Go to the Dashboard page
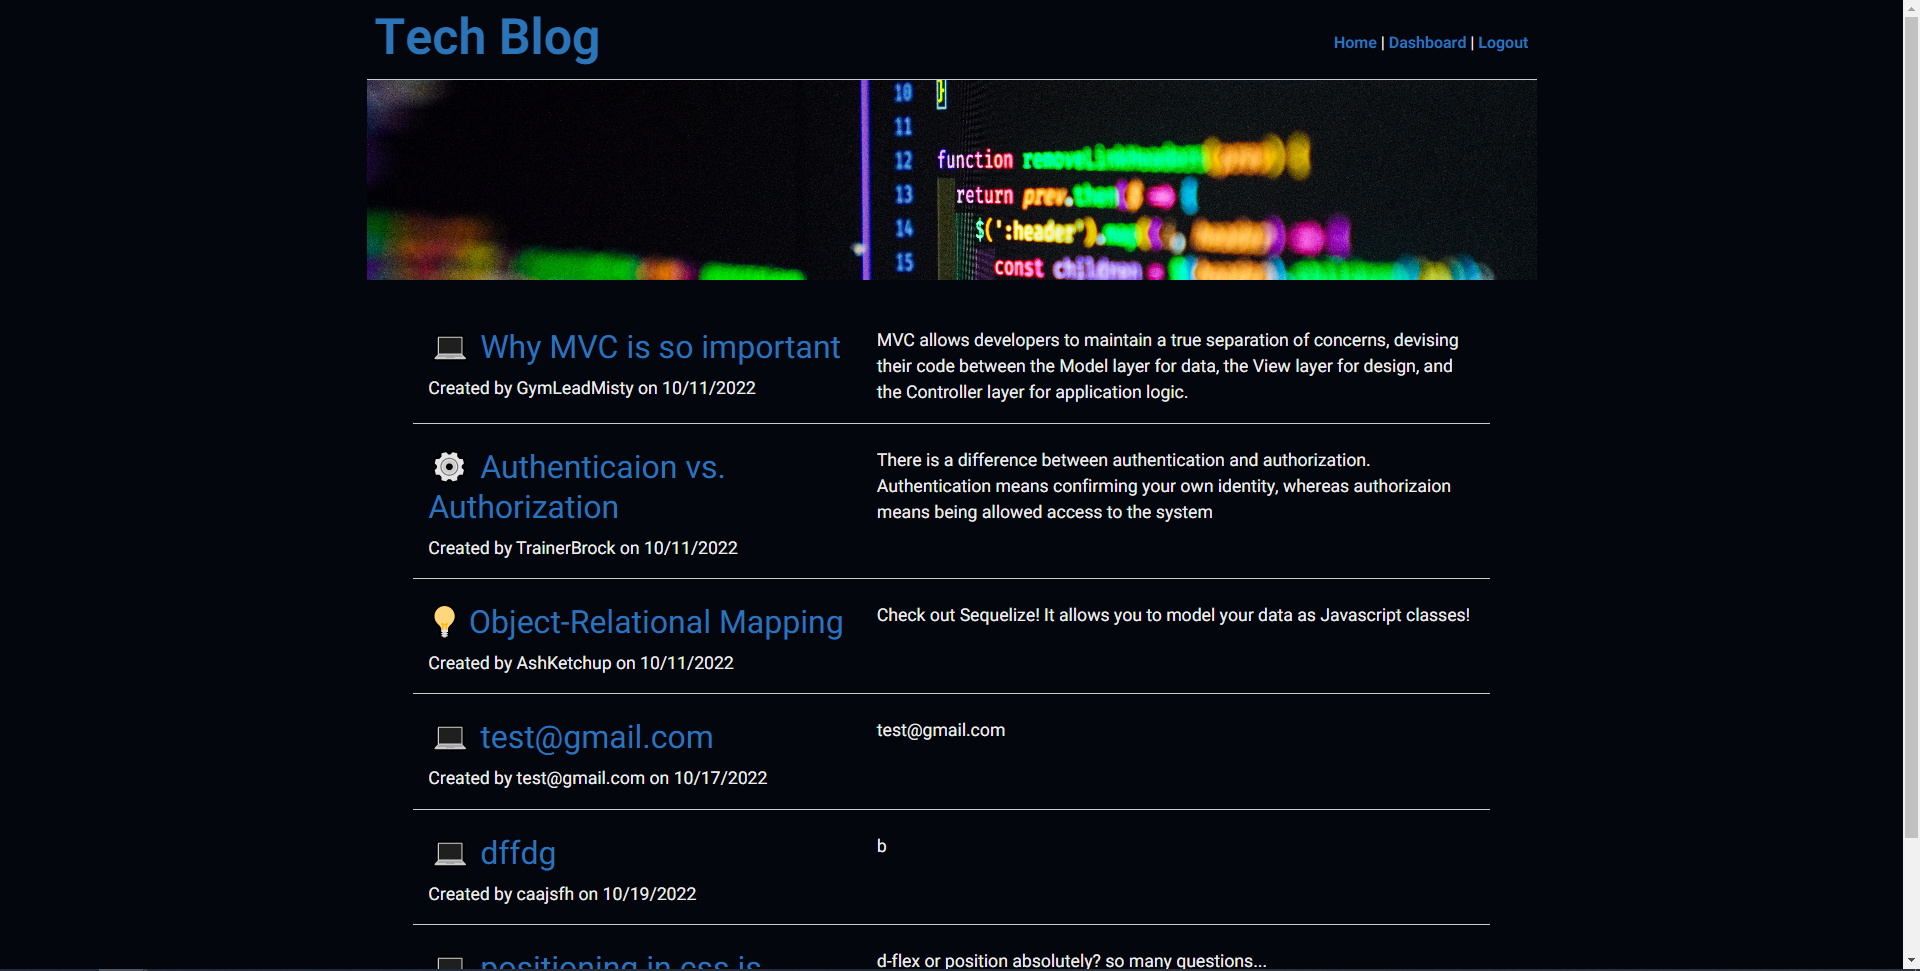The width and height of the screenshot is (1920, 971). point(1427,42)
